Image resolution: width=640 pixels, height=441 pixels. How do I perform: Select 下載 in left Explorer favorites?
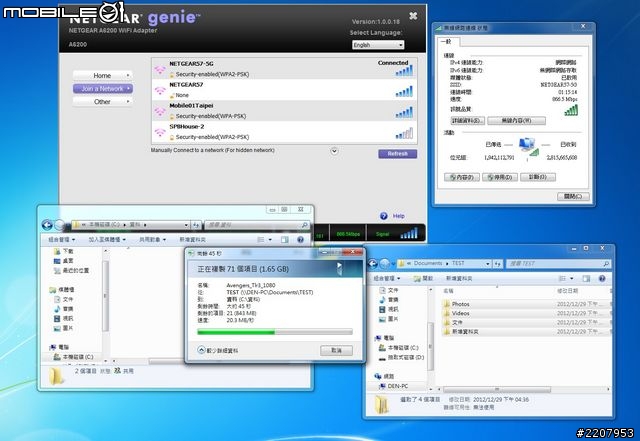(64, 251)
